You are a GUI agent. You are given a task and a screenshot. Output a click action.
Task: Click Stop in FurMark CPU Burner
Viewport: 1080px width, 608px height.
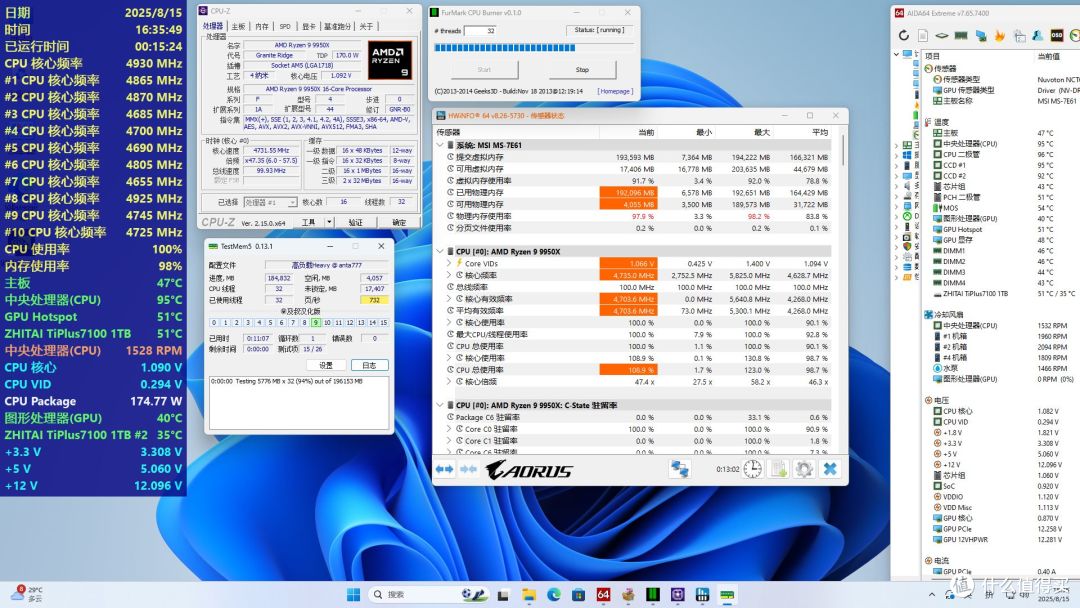tap(582, 70)
